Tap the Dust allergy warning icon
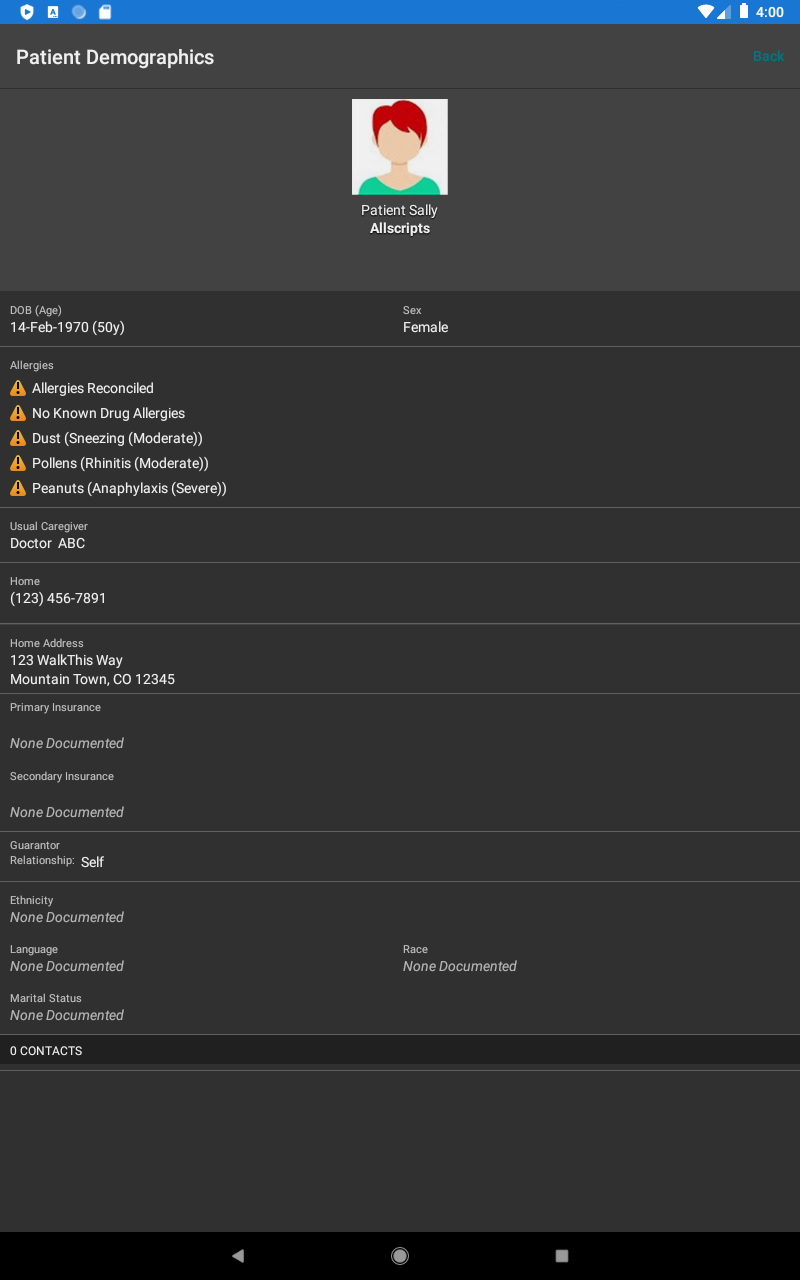The height and width of the screenshot is (1280, 800). [x=18, y=438]
